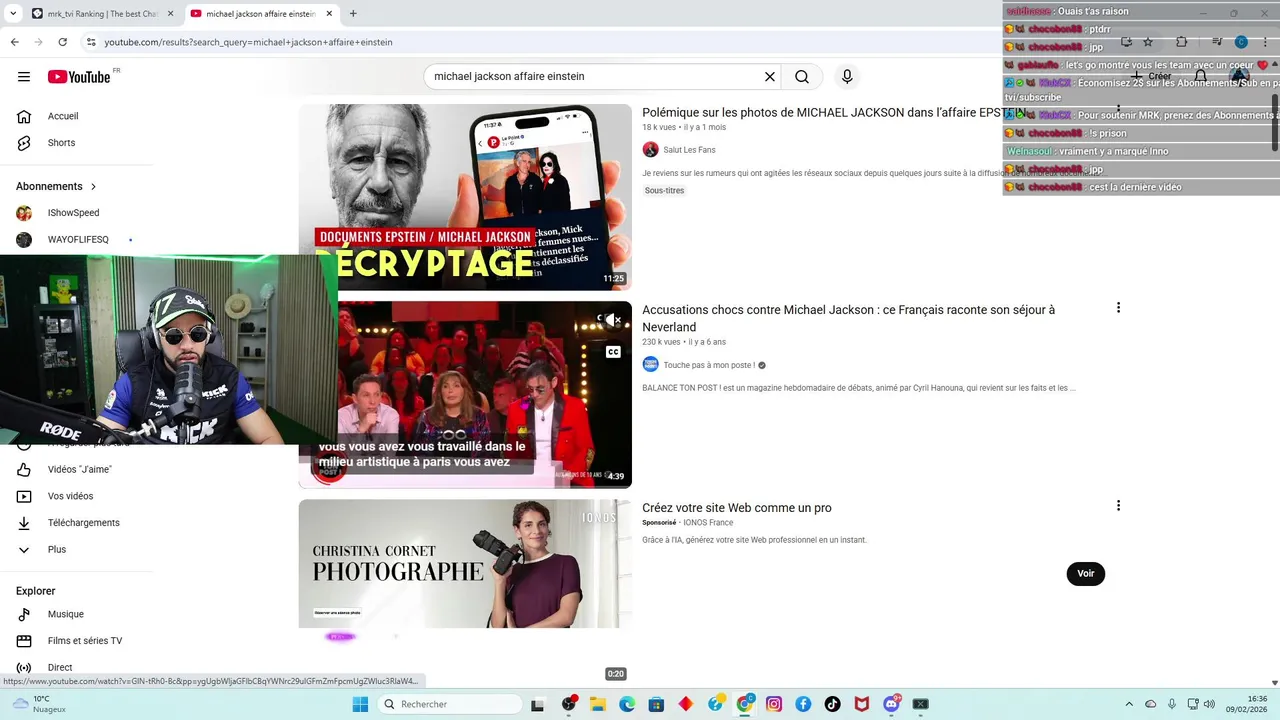Open YouTube notifications bell
Screen dimensions: 1280x720
[x=1201, y=76]
